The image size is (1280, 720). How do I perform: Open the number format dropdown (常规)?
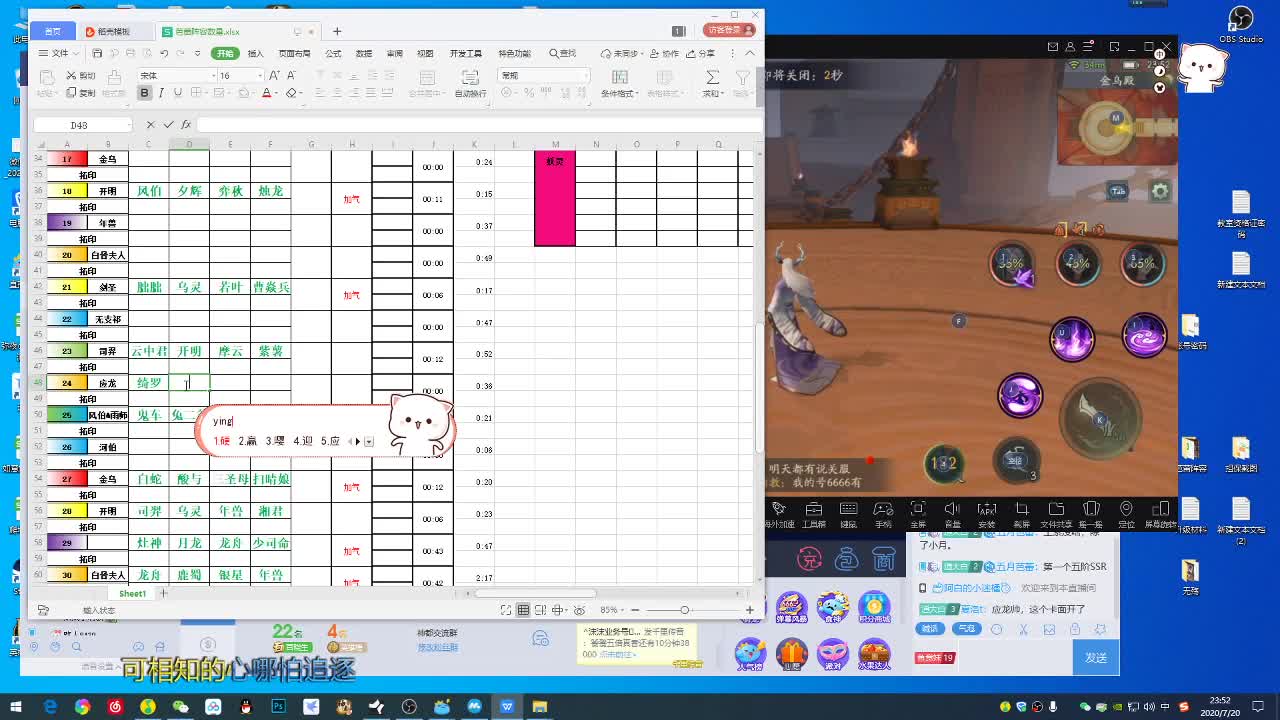pos(584,75)
